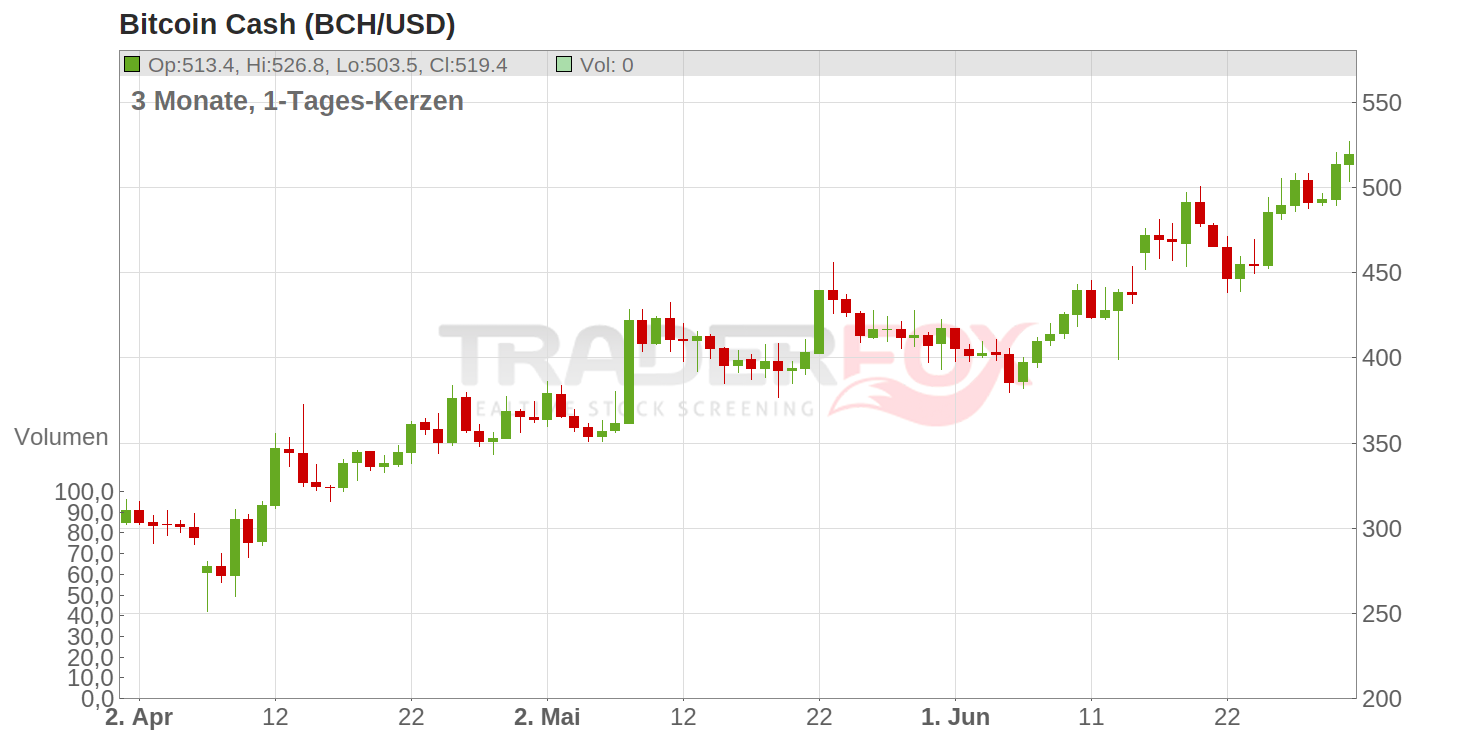
Task: Click the 500 price axis label
Action: (x=1382, y=188)
